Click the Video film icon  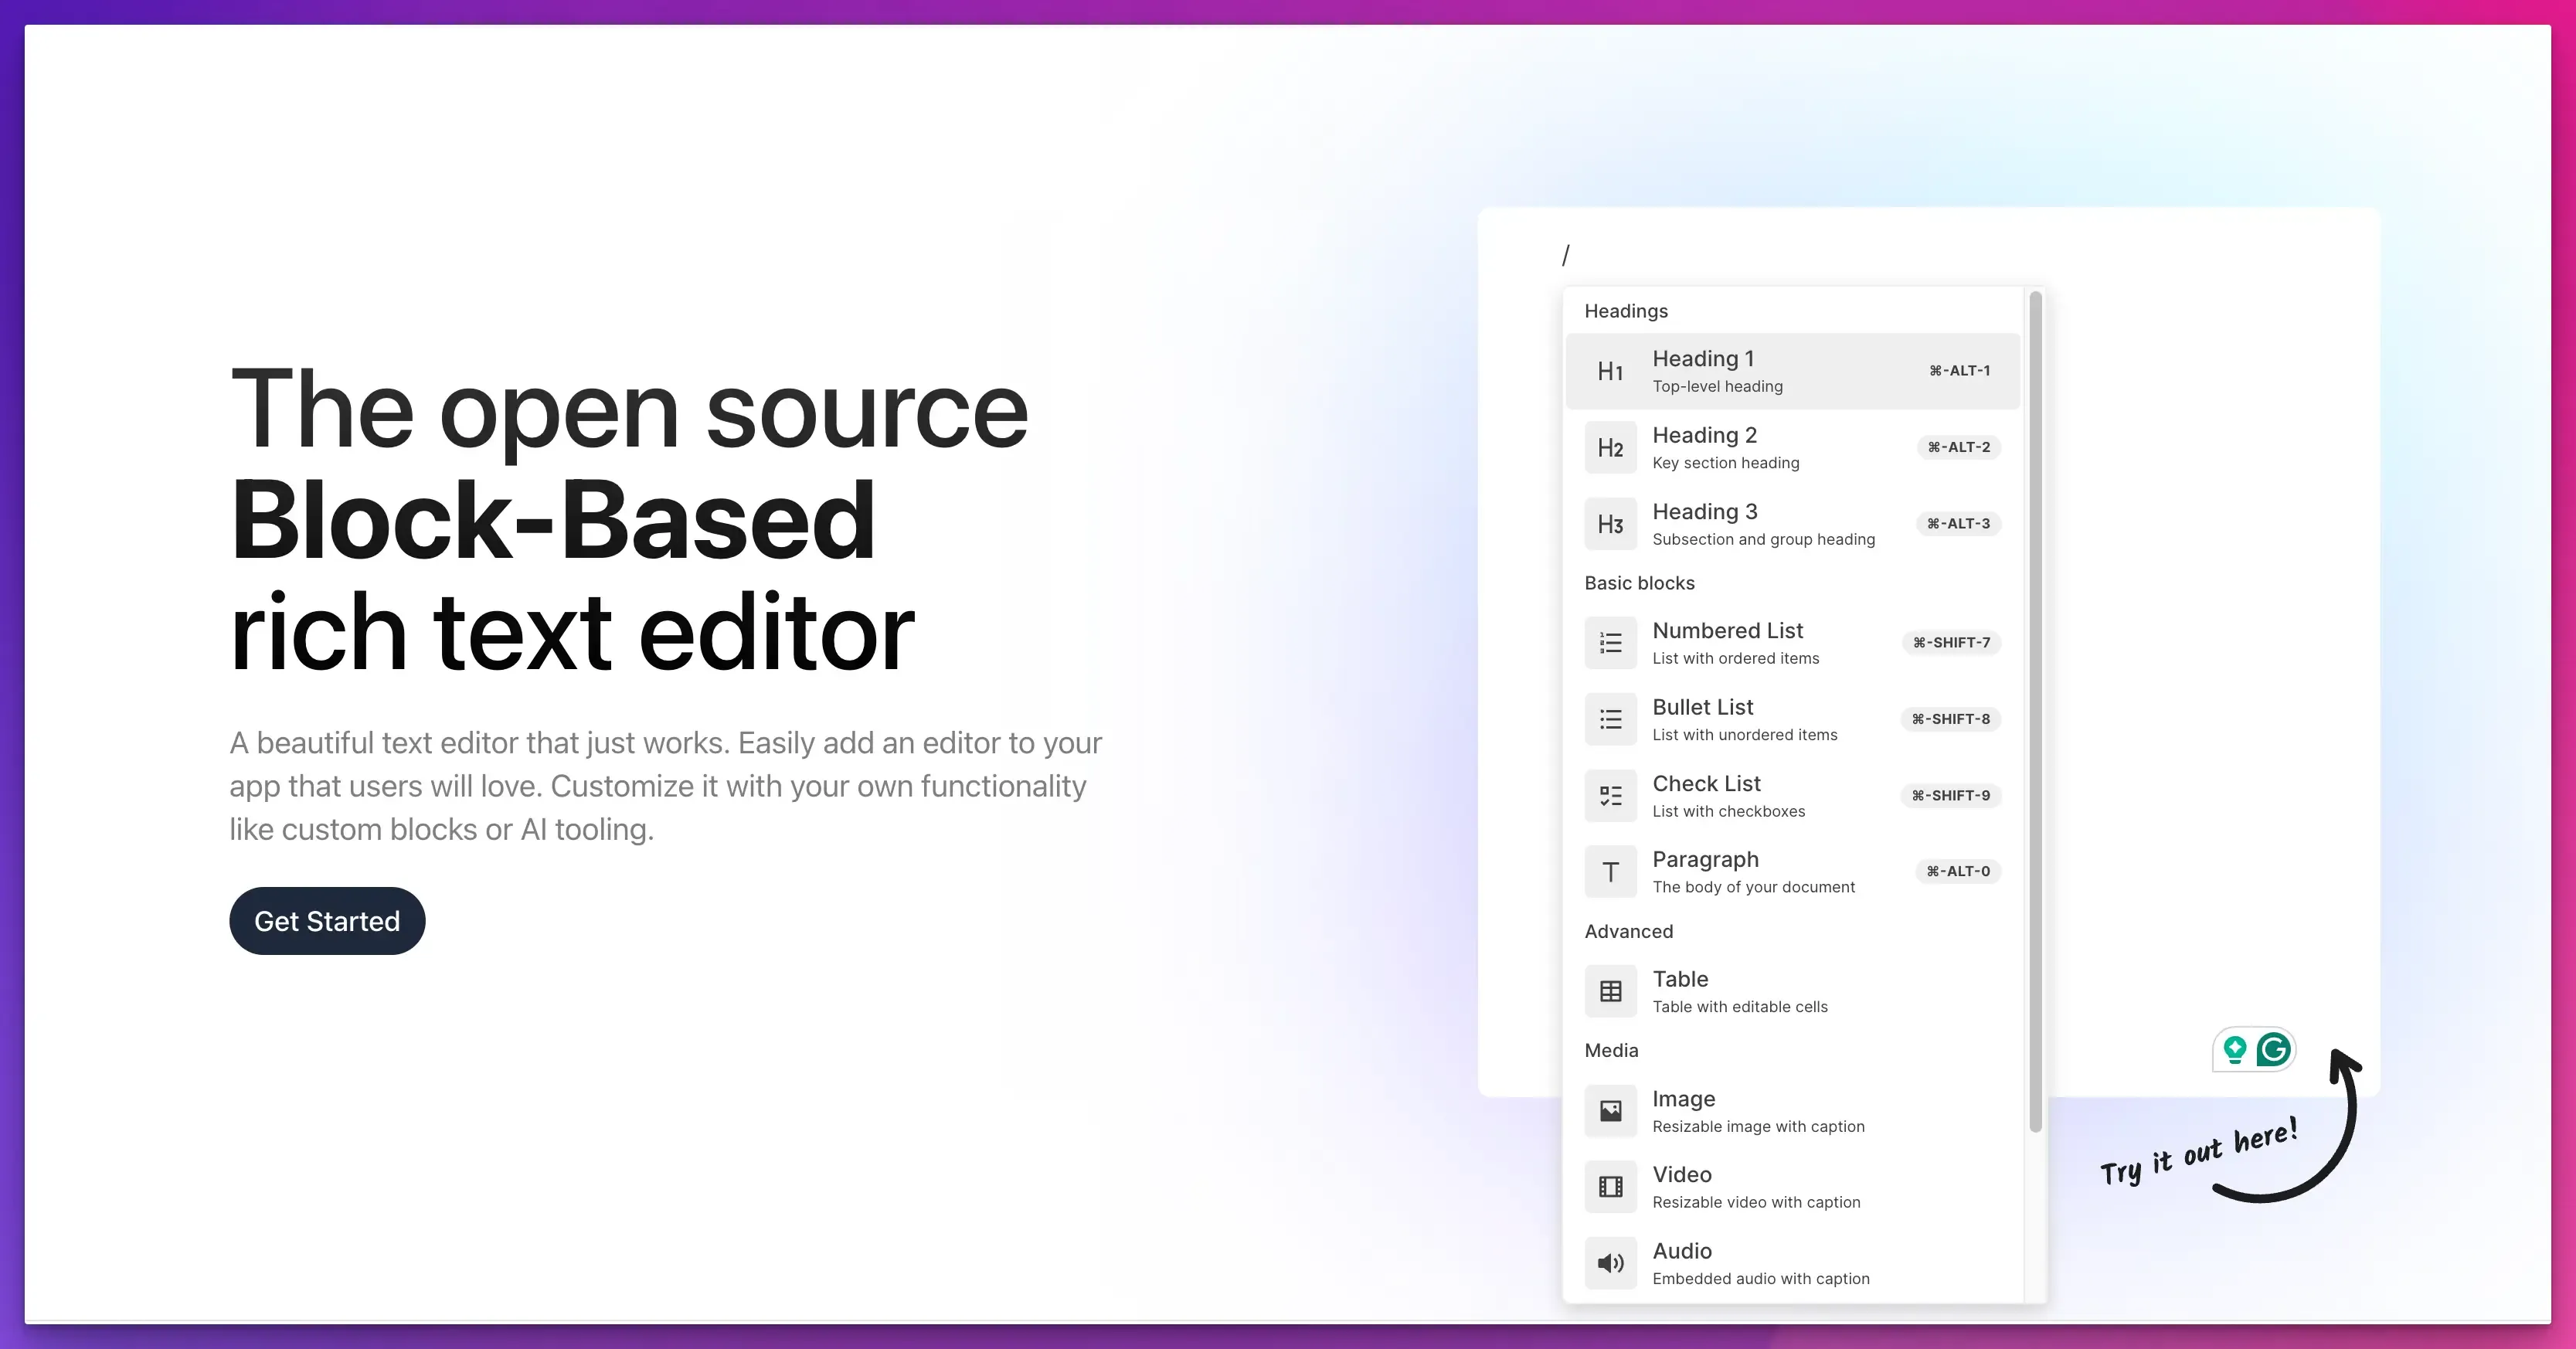[1610, 1186]
